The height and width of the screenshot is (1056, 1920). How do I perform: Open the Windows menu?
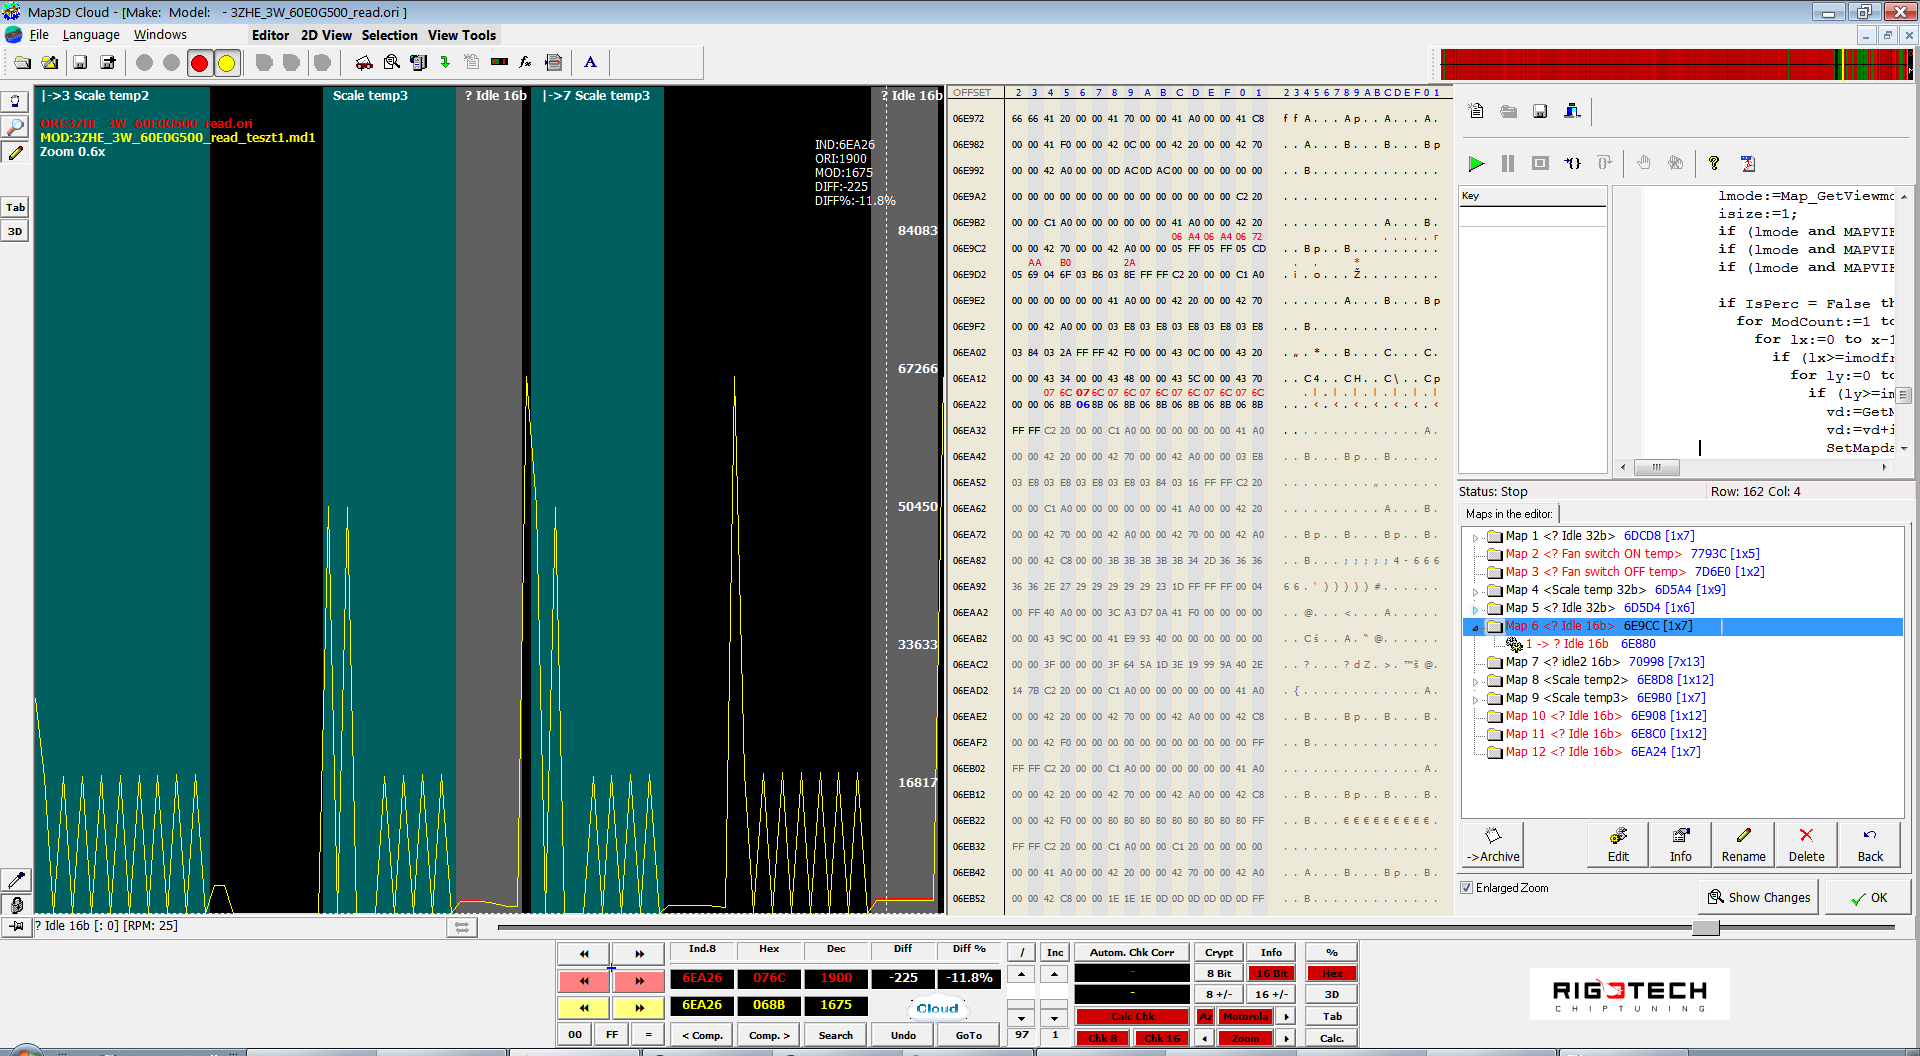pos(160,35)
